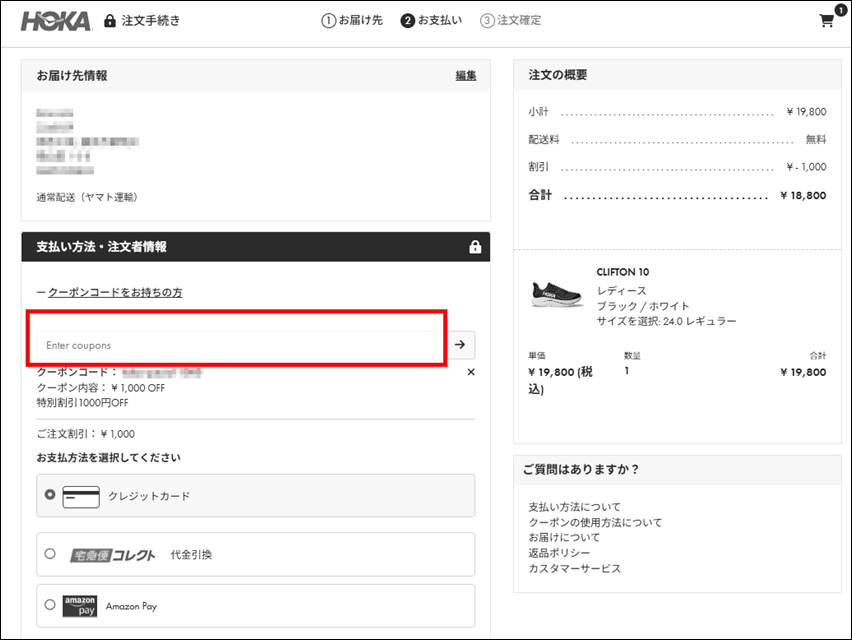Click the 配送料 無料 line

pos(677,140)
